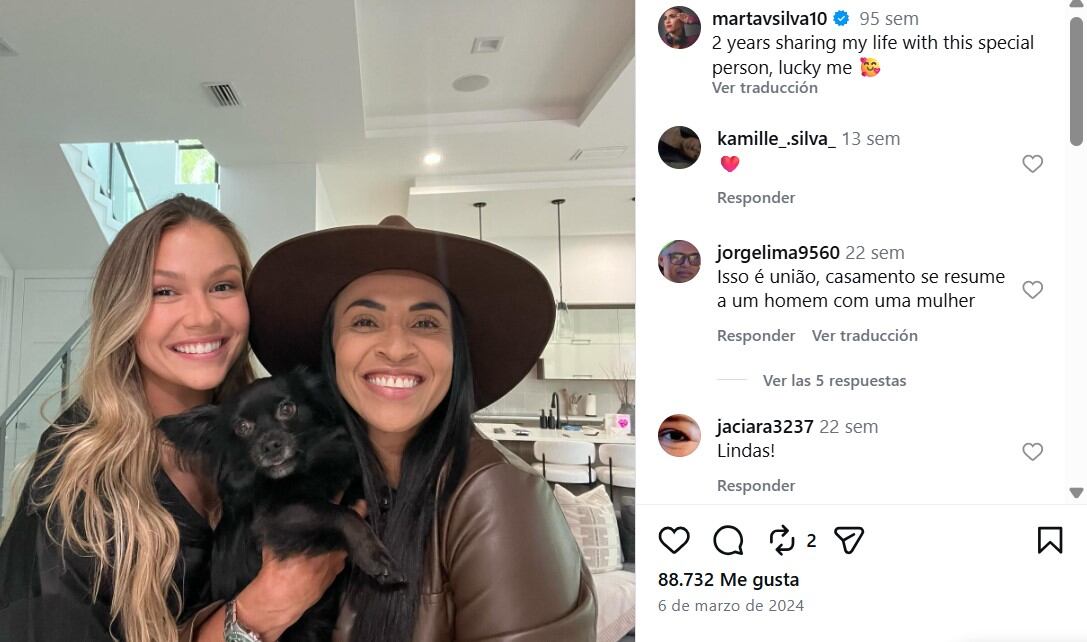Open martavsilva10 profile picture
Image resolution: width=1087 pixels, height=642 pixels.
(679, 27)
